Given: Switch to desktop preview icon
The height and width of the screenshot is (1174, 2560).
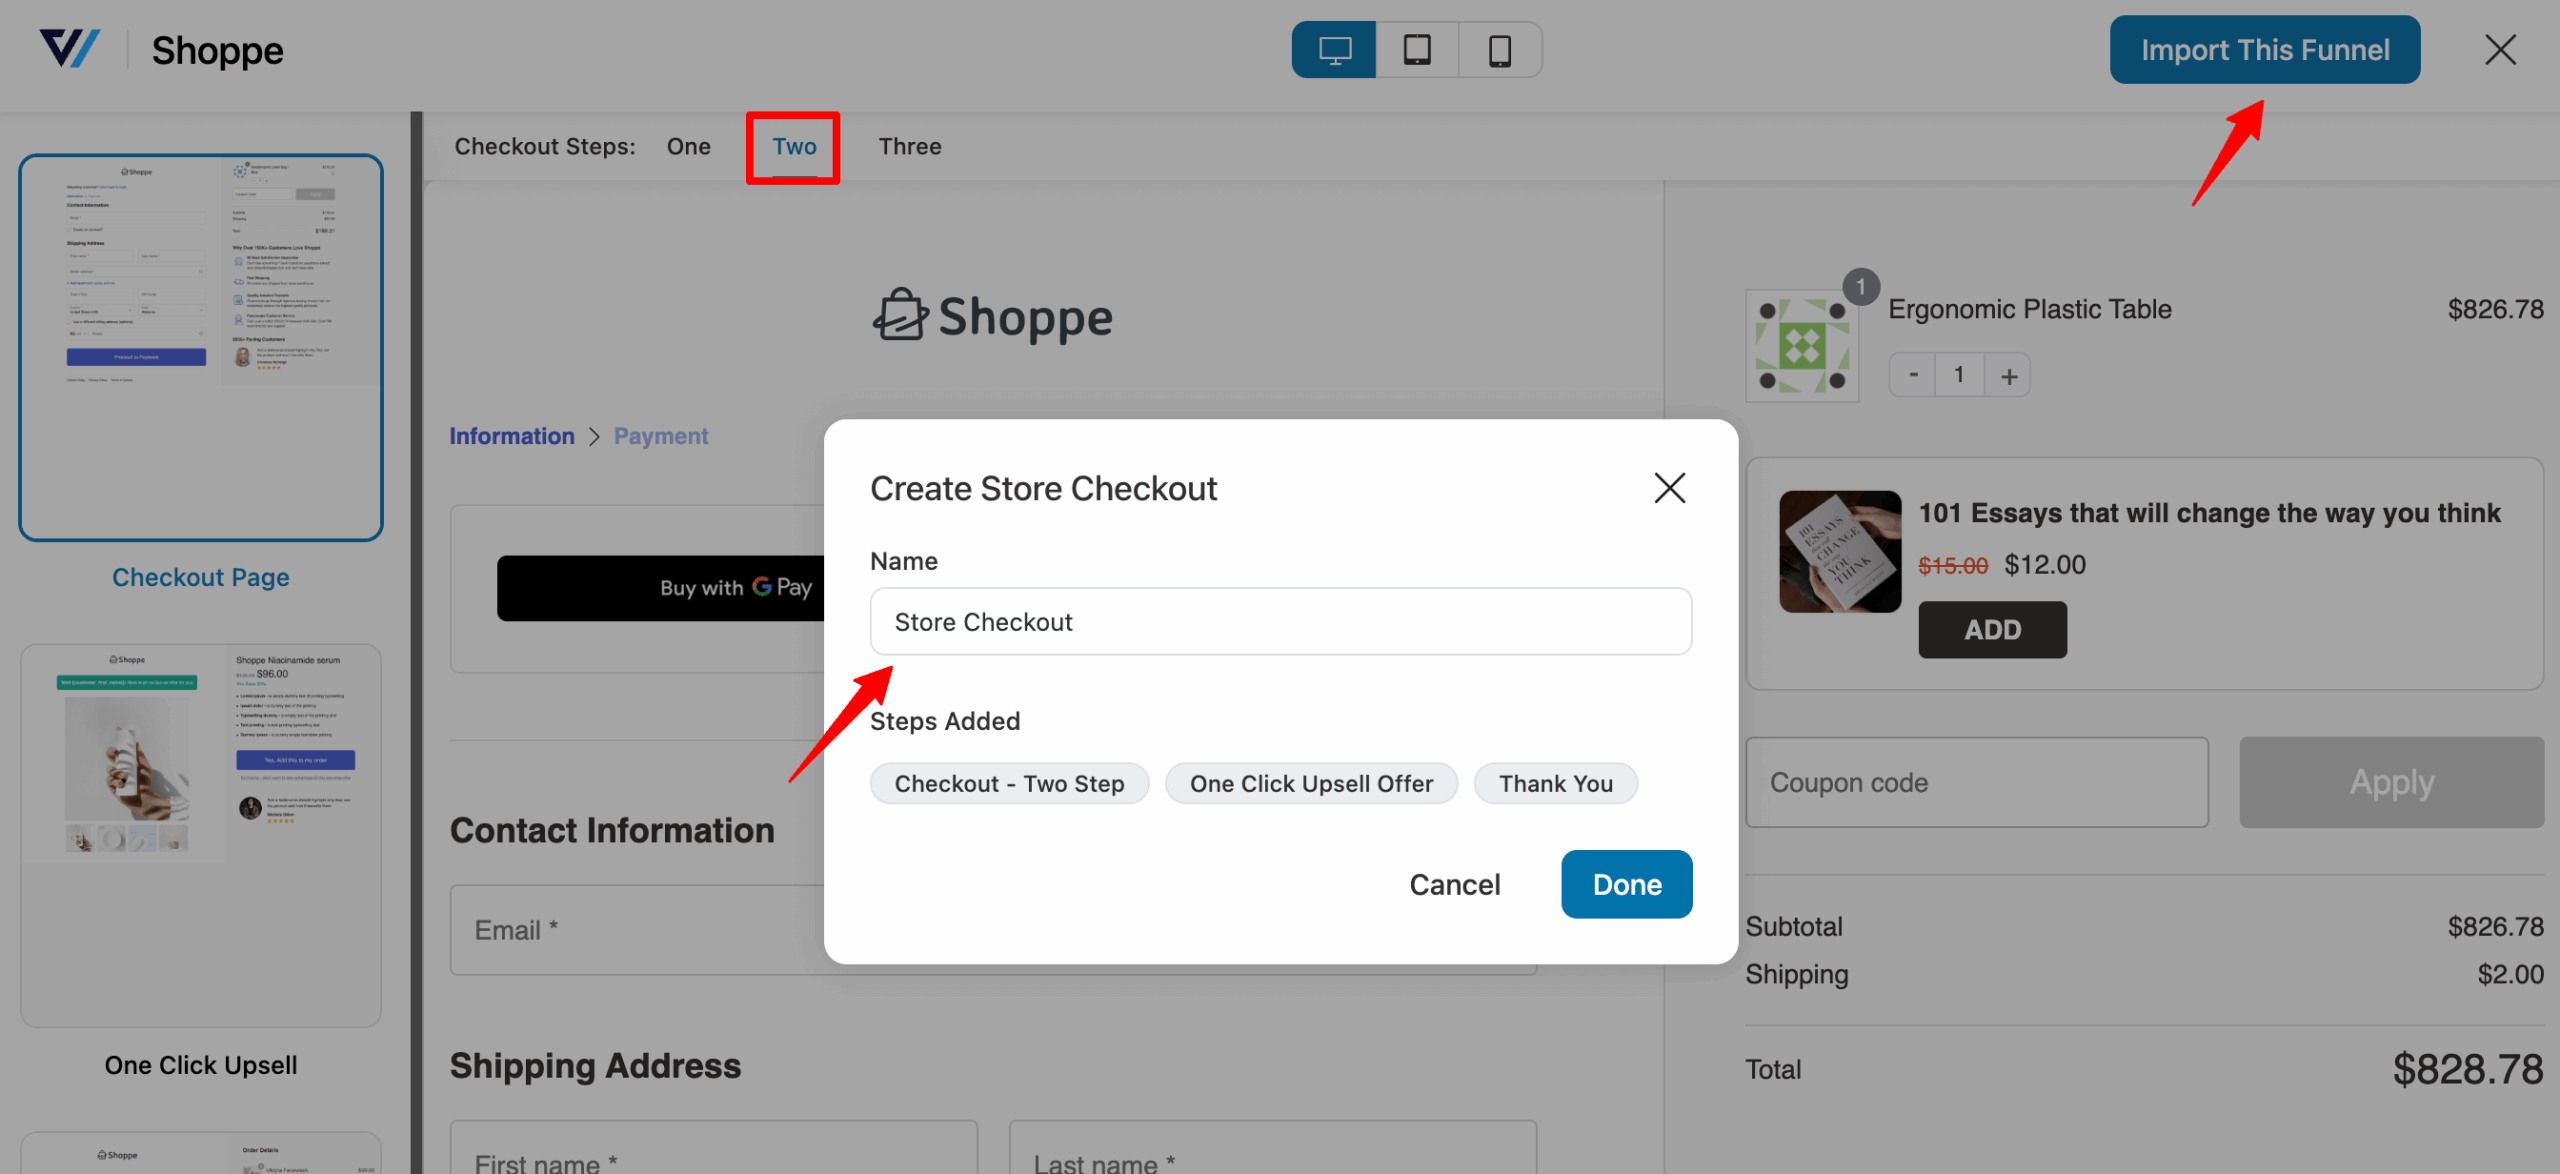Looking at the screenshot, I should (x=1334, y=50).
